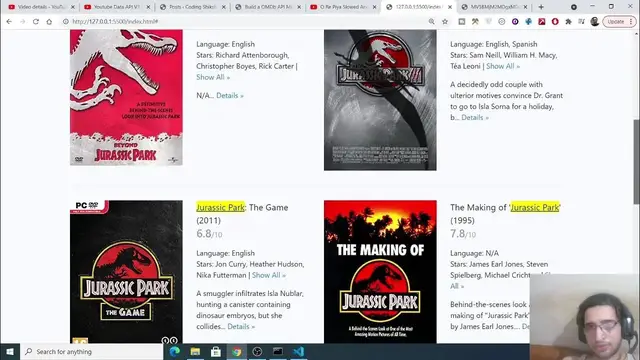The height and width of the screenshot is (360, 640).
Task: Open Microsoft Store from the taskbar
Action: (x=216, y=351)
